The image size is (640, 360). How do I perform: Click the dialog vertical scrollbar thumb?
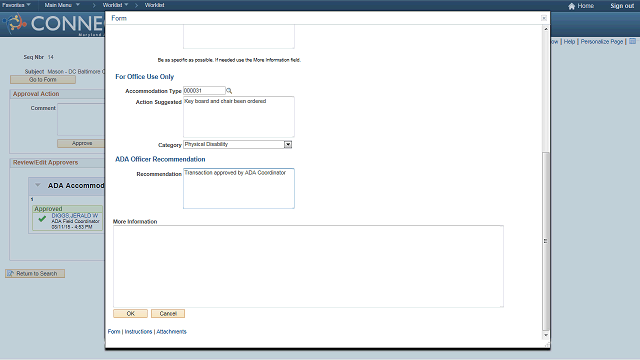(x=546, y=241)
